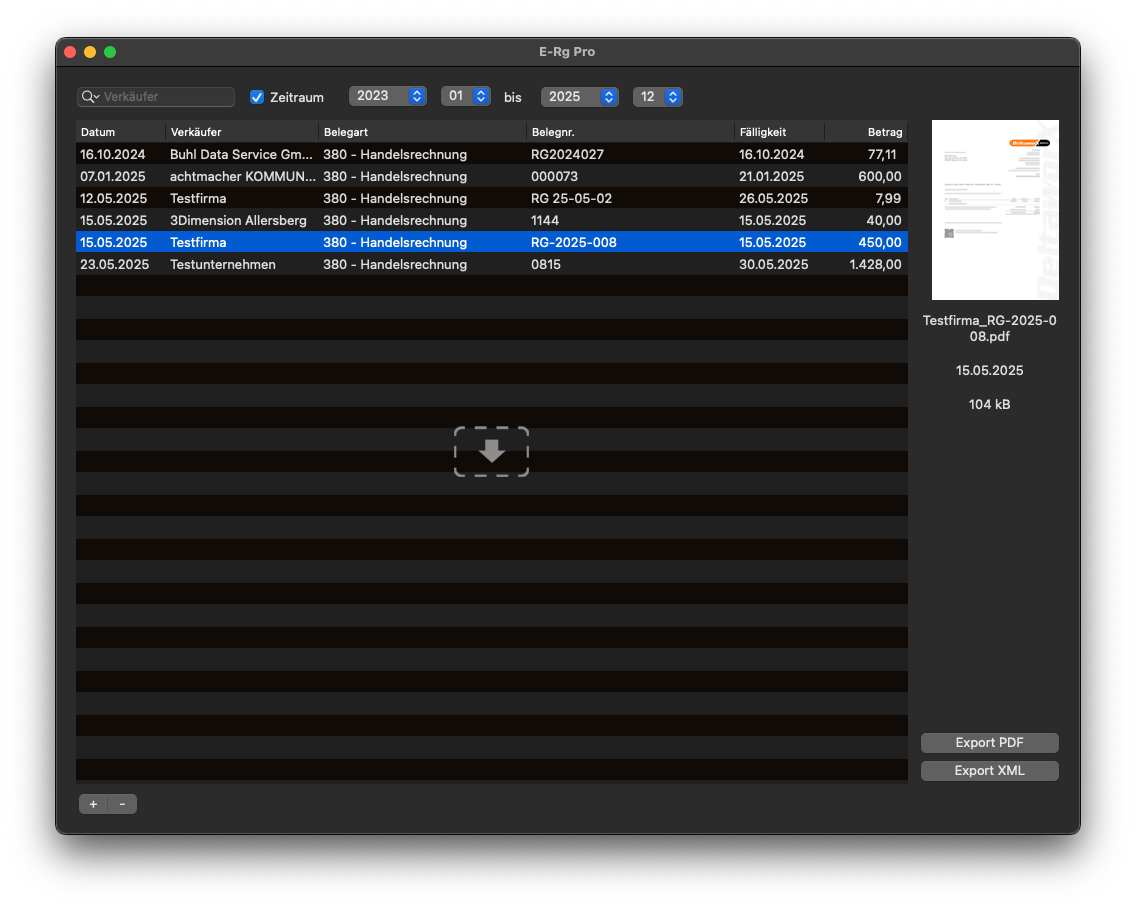This screenshot has width=1136, height=908.
Task: Open the end month dropdown showing 12
Action: 658,96
